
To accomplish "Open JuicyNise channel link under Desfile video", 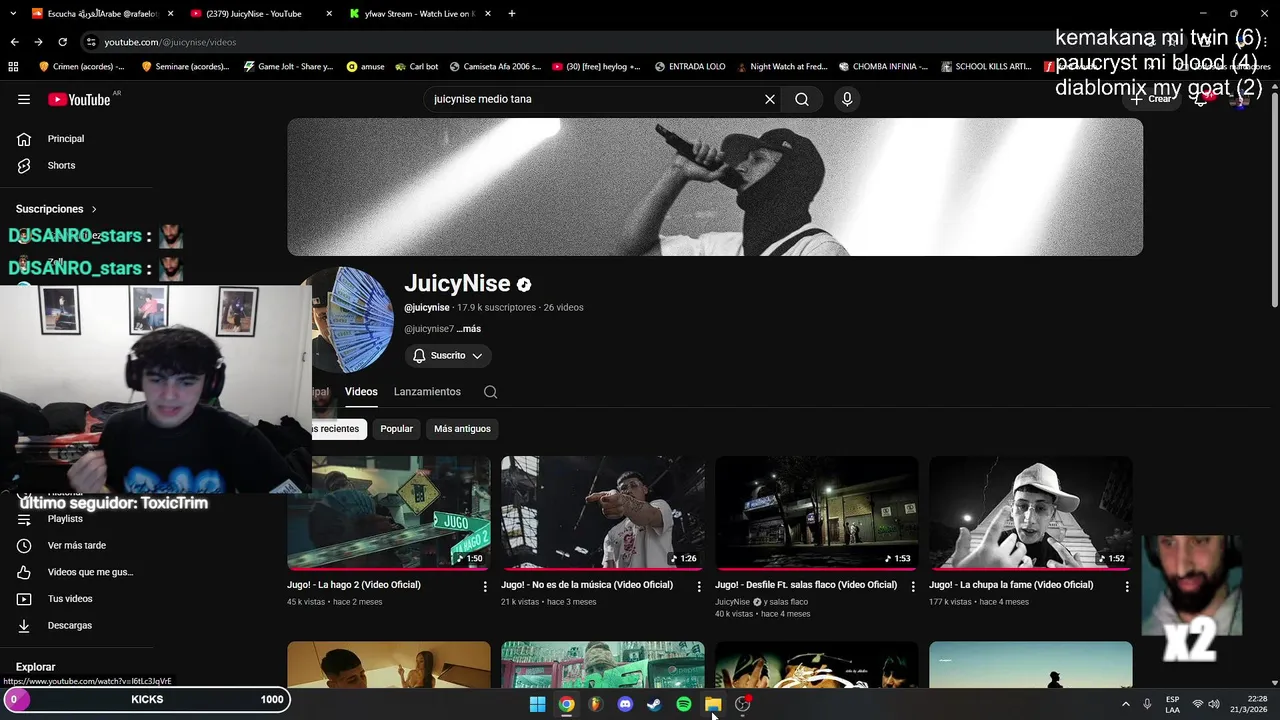I will (x=732, y=602).
